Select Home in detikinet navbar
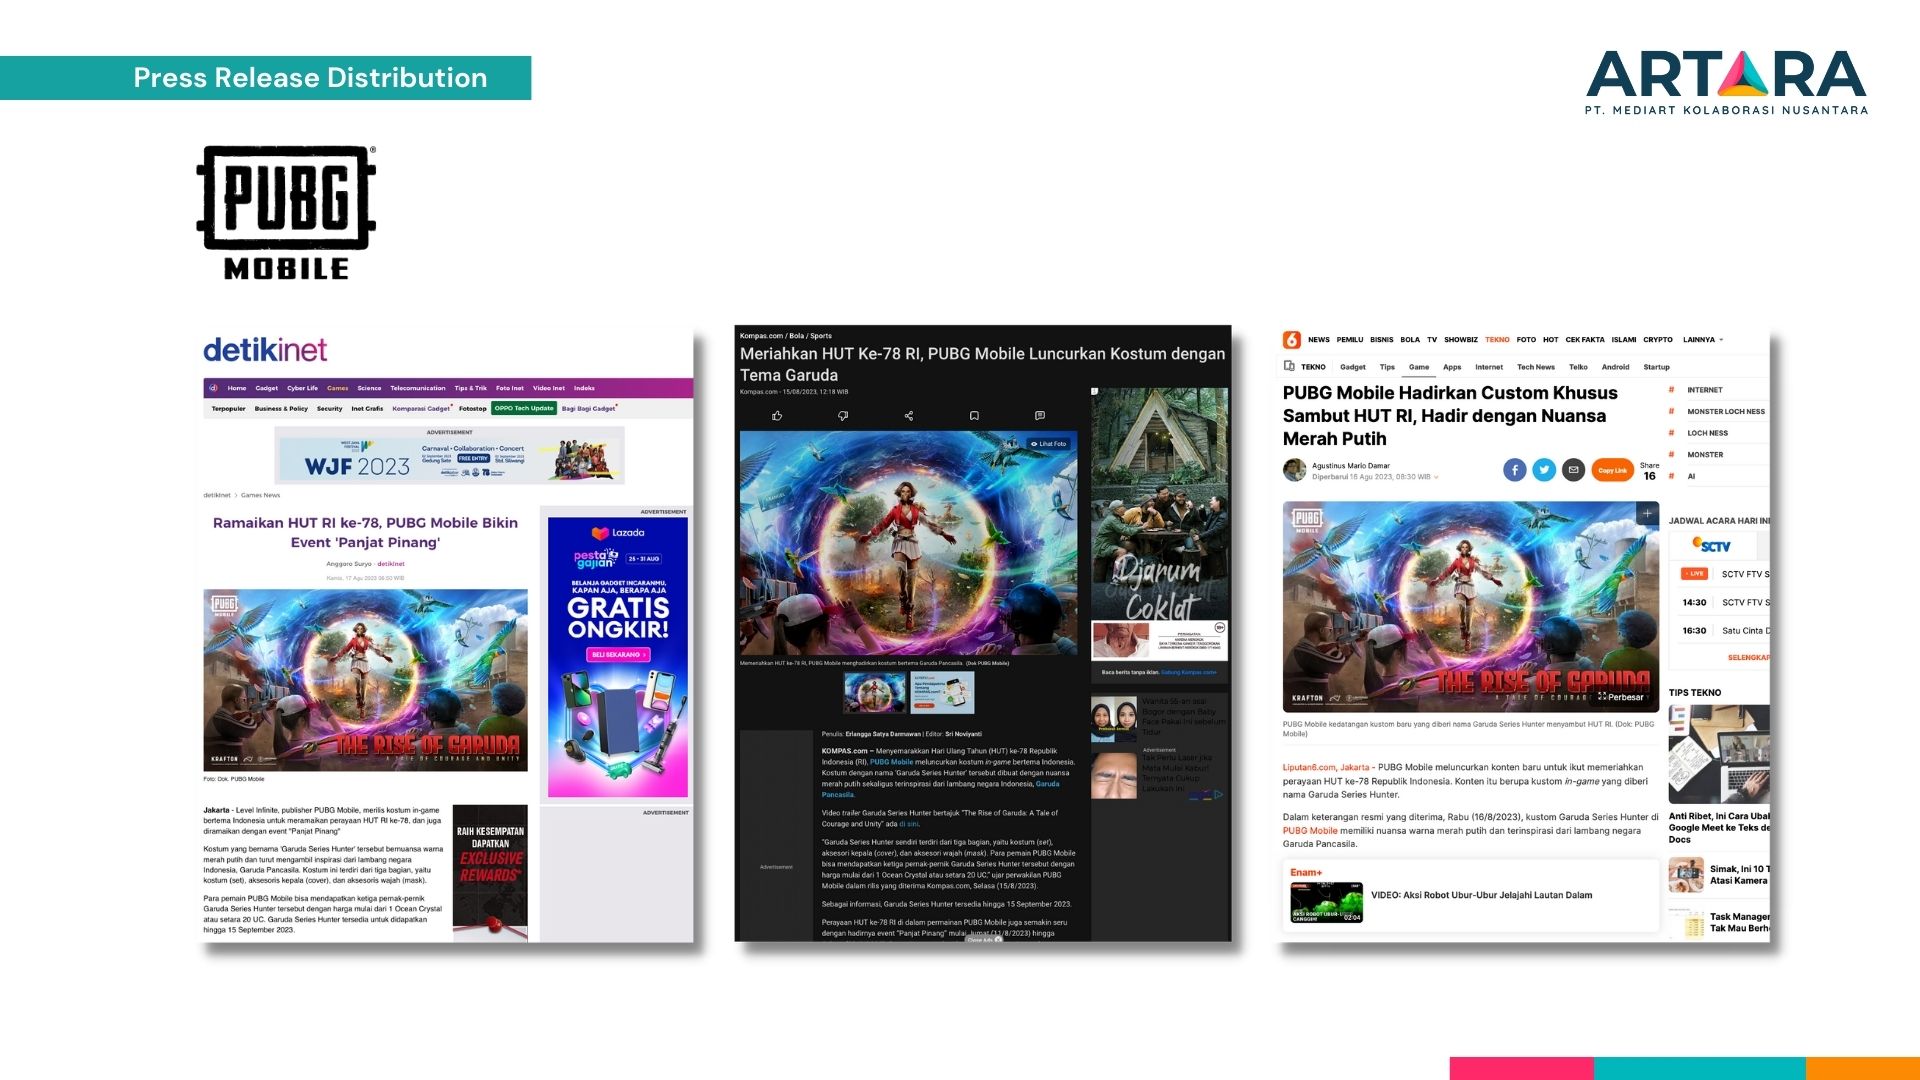 237,388
